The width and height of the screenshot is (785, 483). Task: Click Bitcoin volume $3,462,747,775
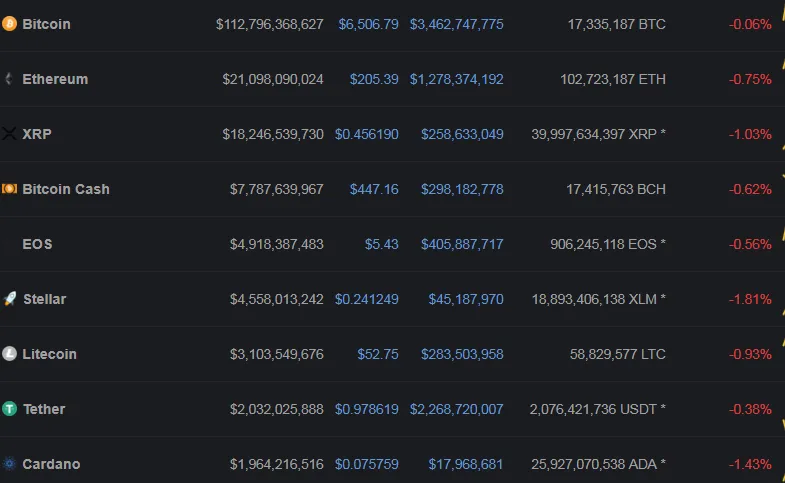pyautogui.click(x=457, y=24)
